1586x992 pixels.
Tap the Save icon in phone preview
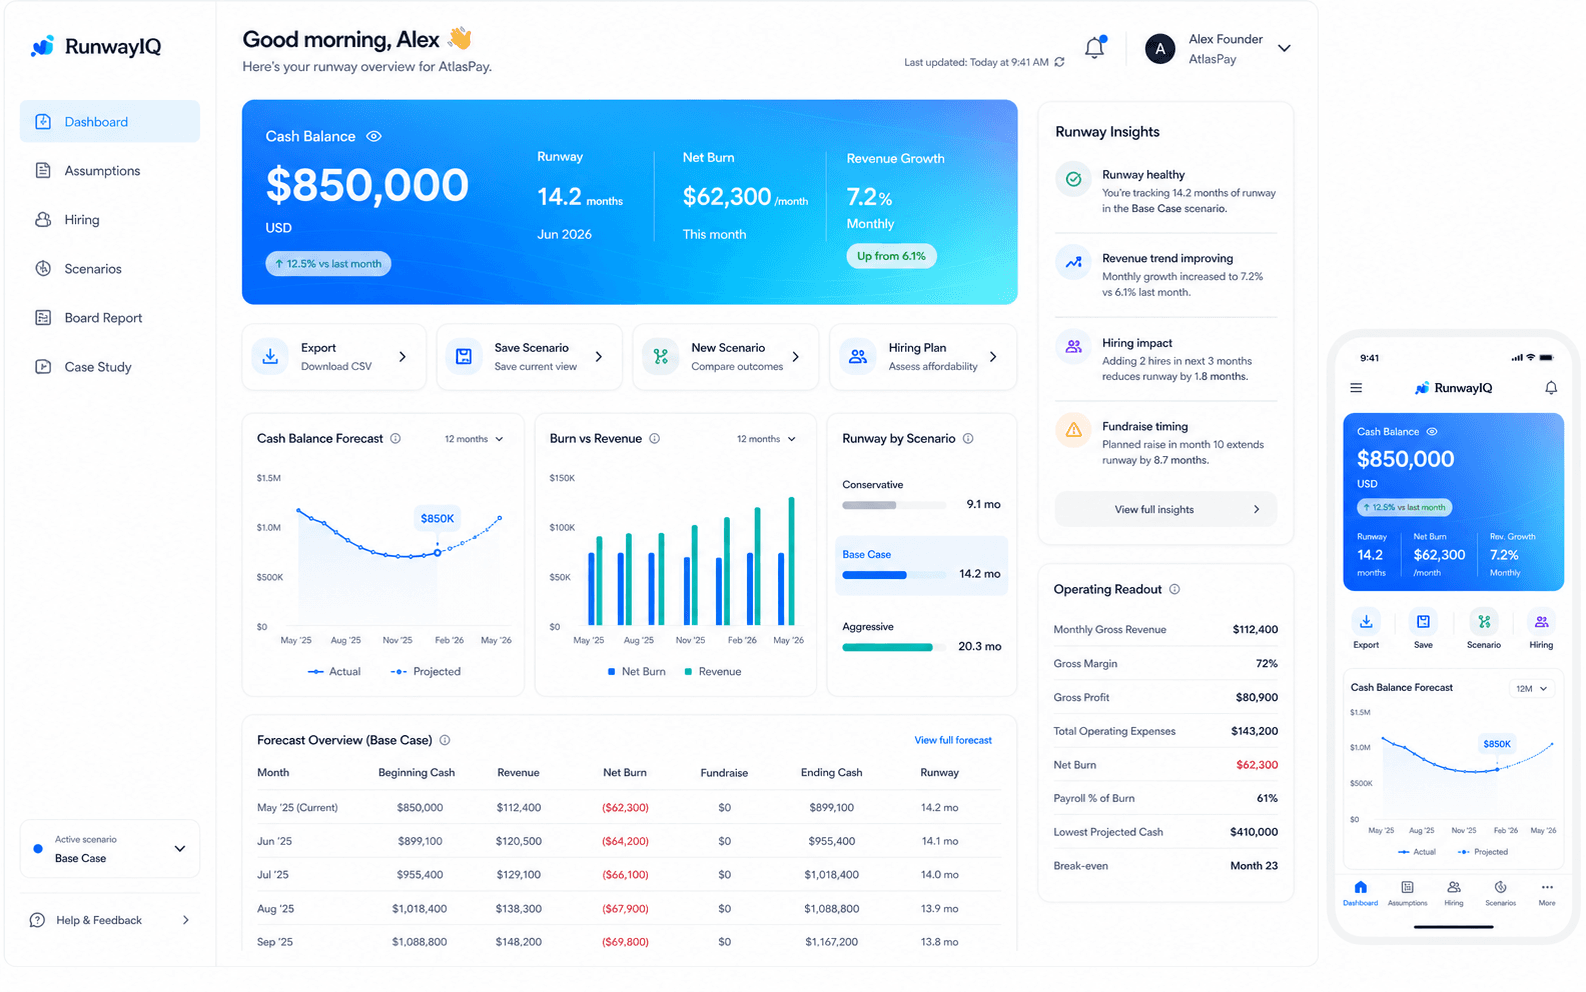coord(1423,621)
